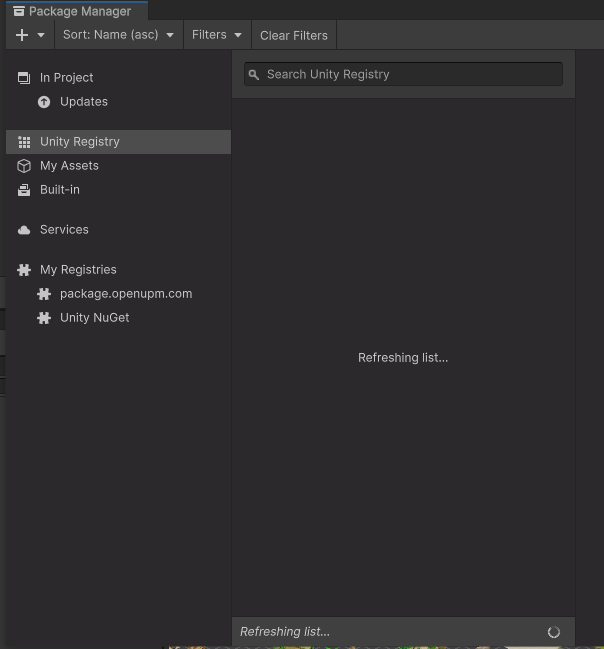604x649 pixels.
Task: Select In Project in sidebar
Action: [x=118, y=78]
